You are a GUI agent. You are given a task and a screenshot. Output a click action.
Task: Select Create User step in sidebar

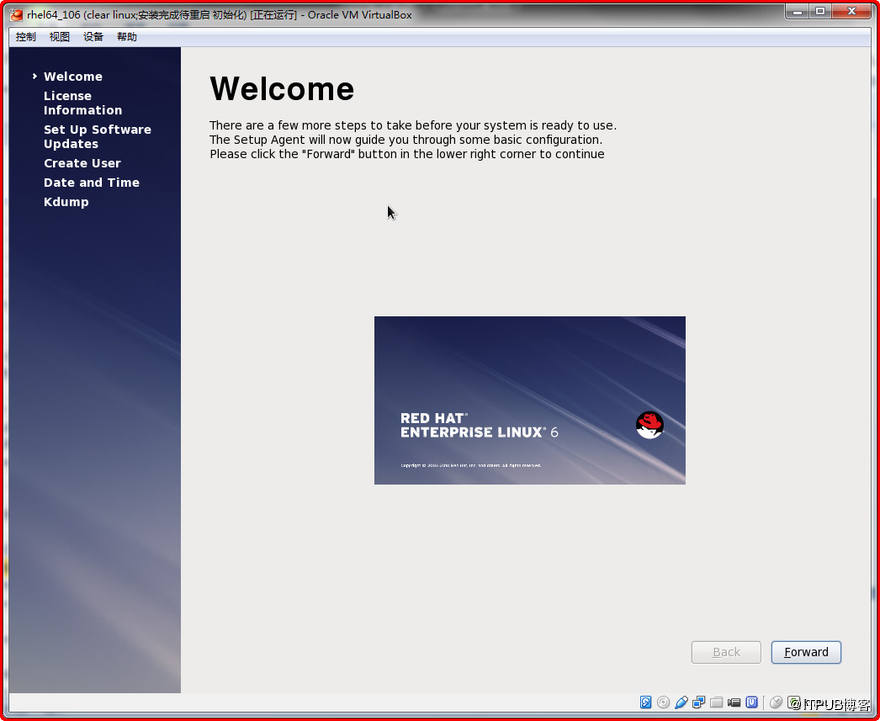82,163
